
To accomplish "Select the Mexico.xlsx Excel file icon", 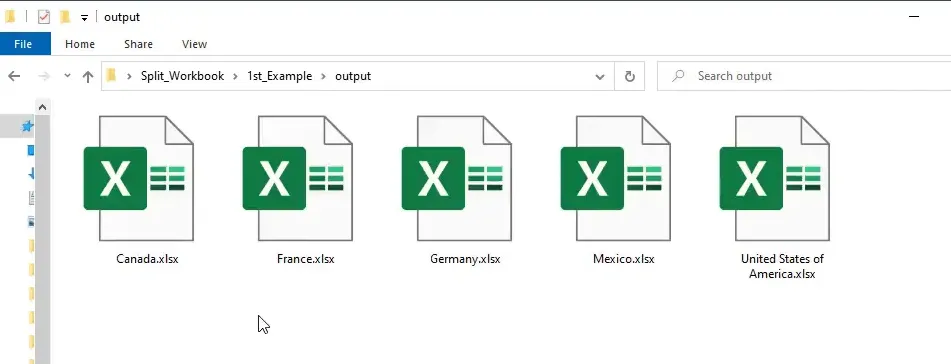I will point(616,178).
